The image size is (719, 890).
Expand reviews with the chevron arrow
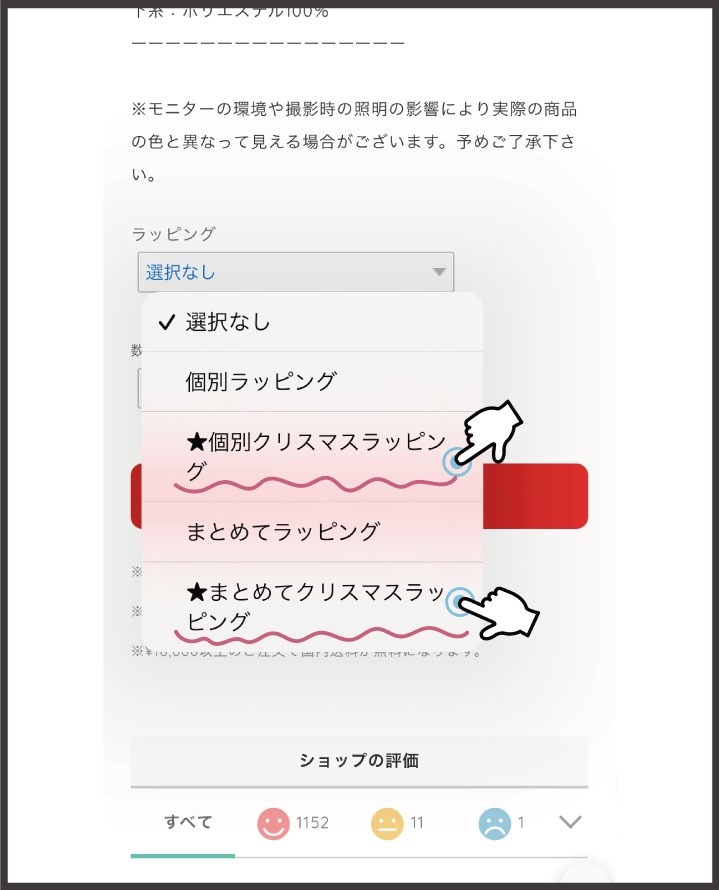[570, 821]
